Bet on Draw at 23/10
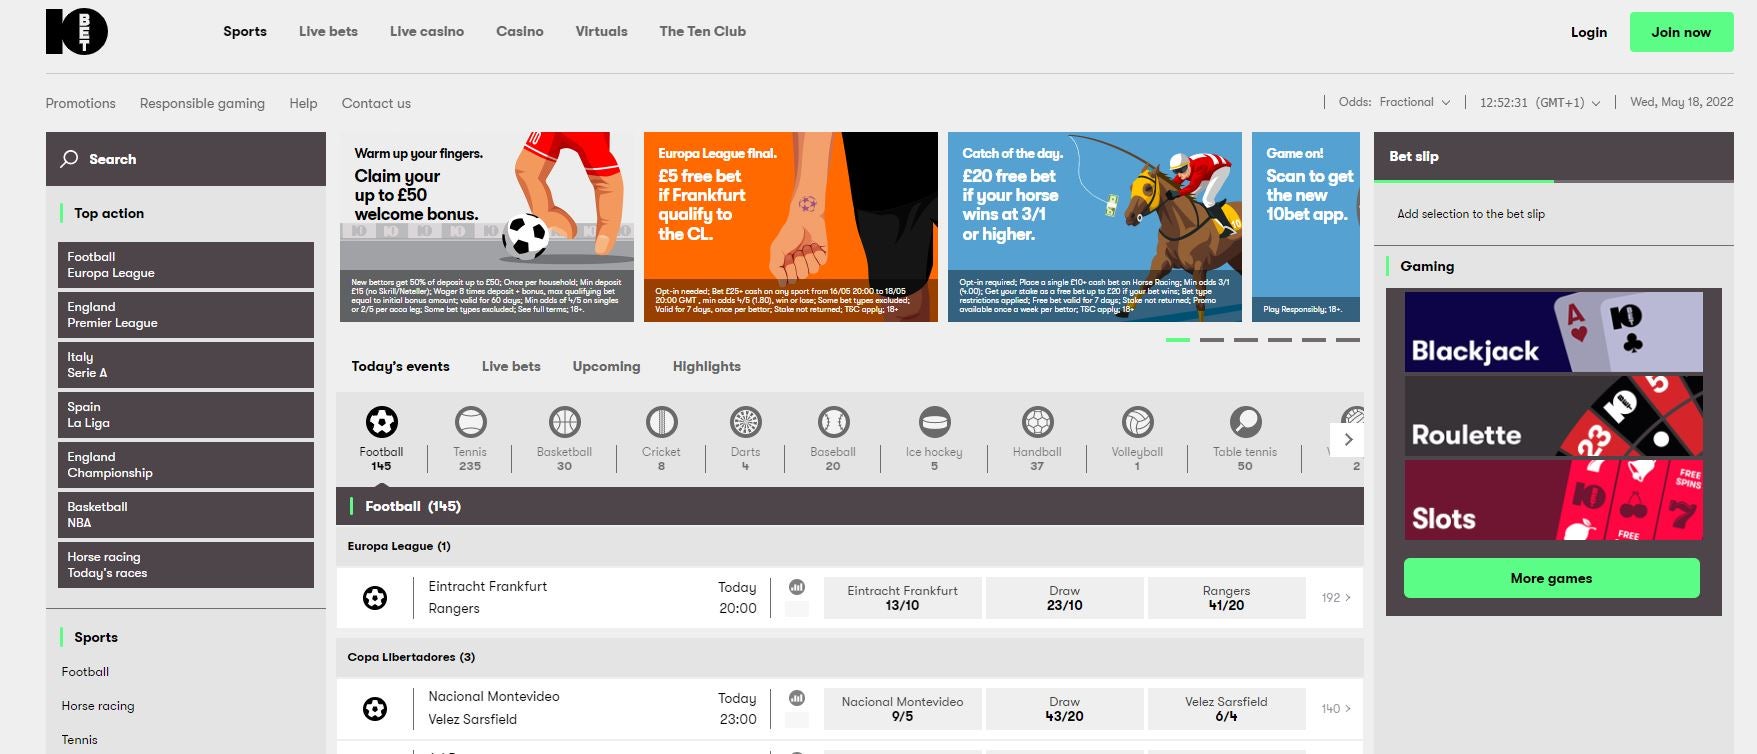Viewport: 1757px width, 754px height. (x=1064, y=598)
